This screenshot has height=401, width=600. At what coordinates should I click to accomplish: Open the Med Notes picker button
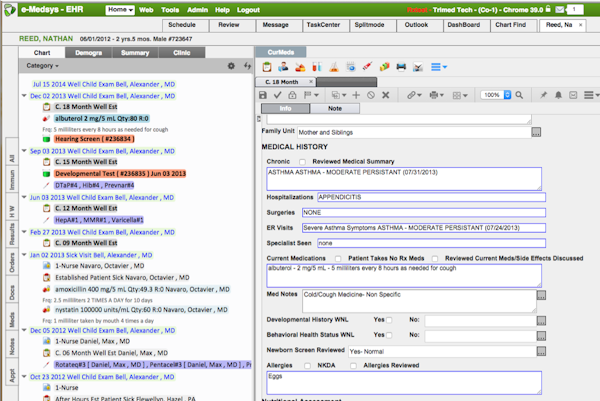coord(541,295)
